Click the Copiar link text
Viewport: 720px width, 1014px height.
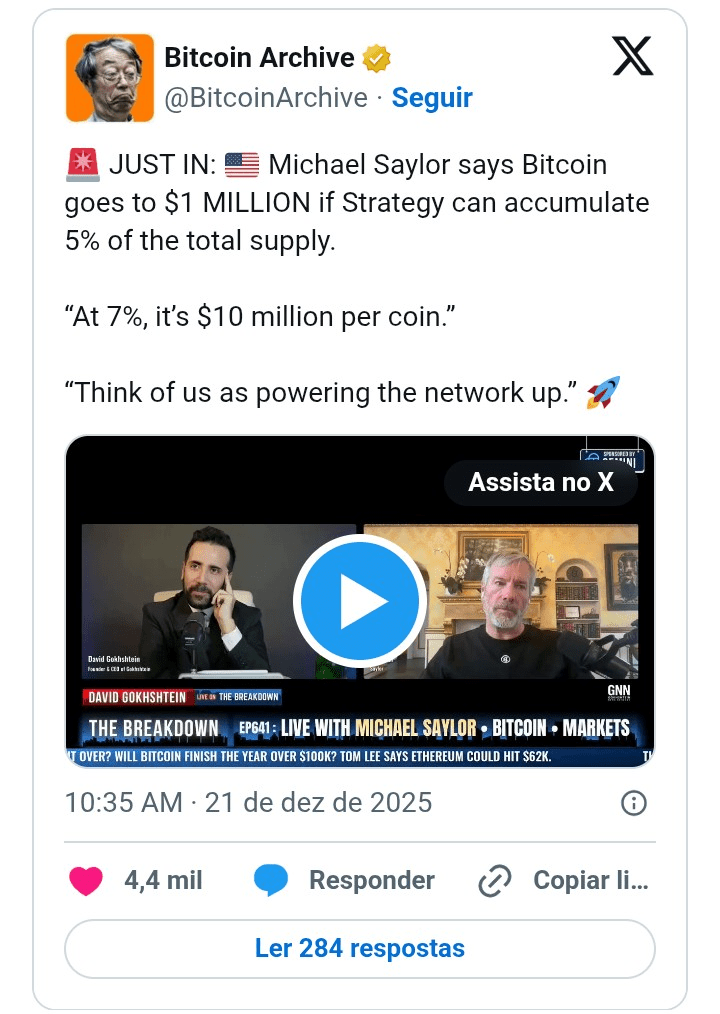click(591, 881)
